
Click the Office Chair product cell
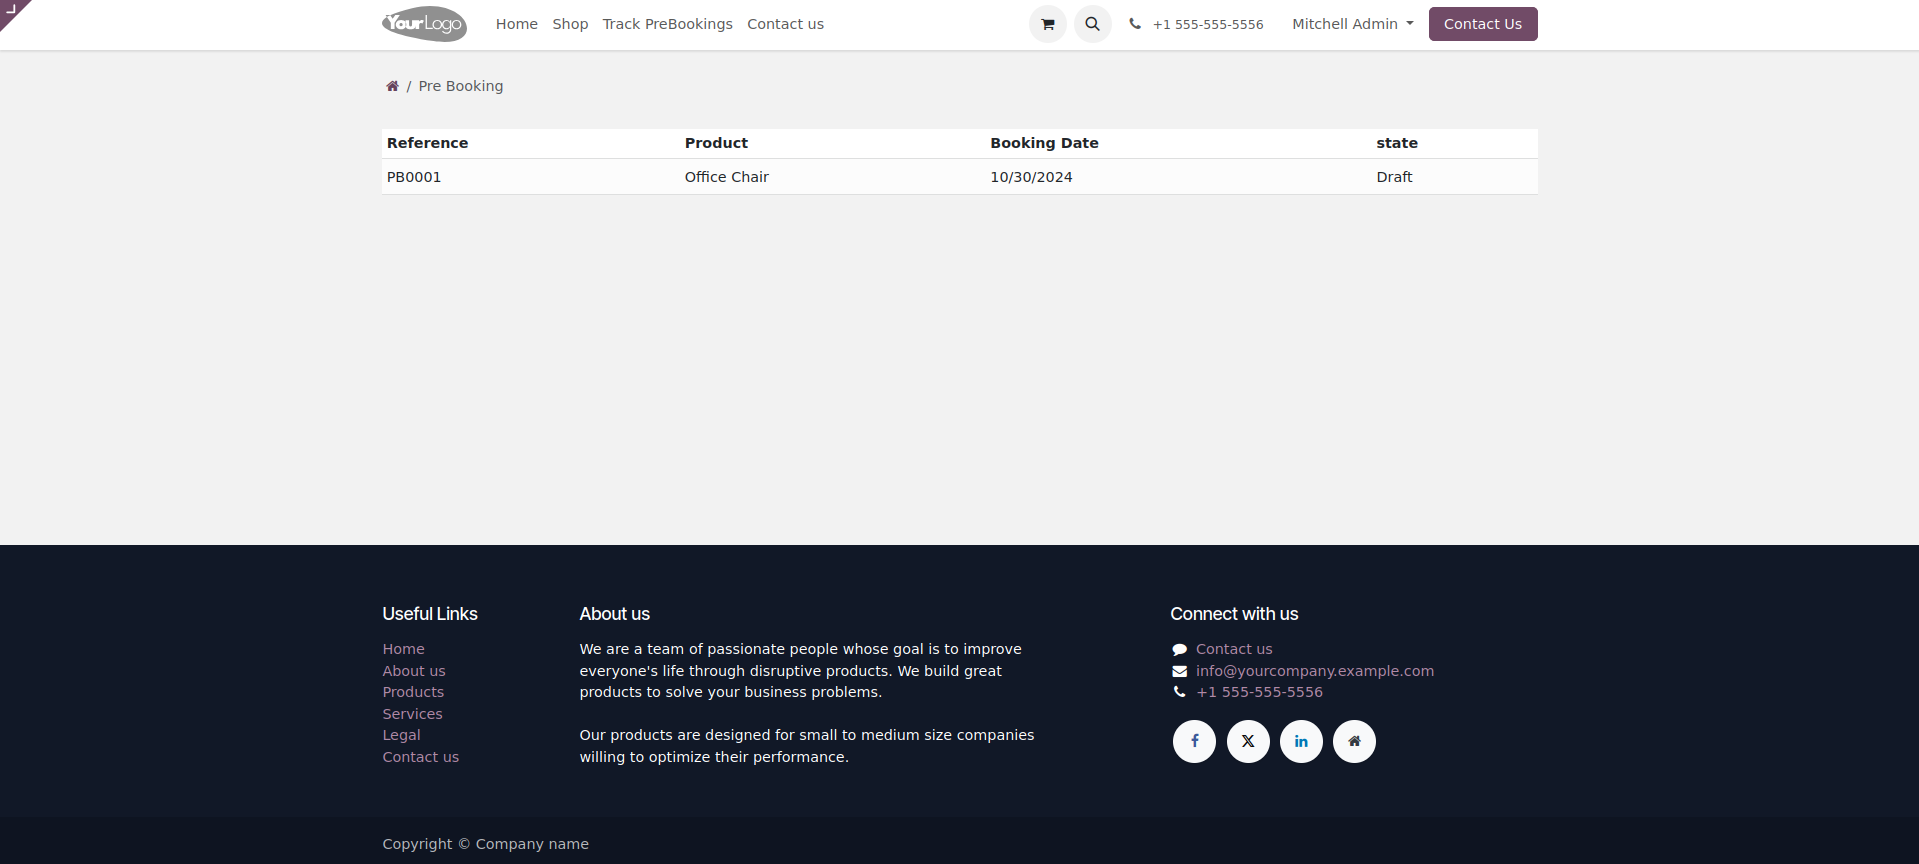click(x=727, y=177)
